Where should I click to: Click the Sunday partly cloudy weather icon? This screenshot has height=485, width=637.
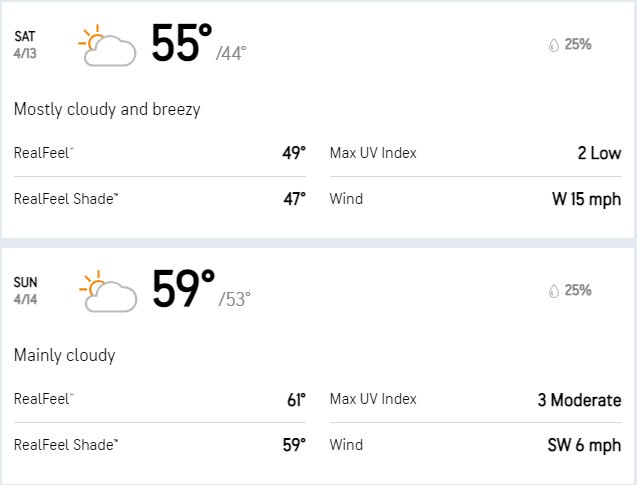pos(108,291)
